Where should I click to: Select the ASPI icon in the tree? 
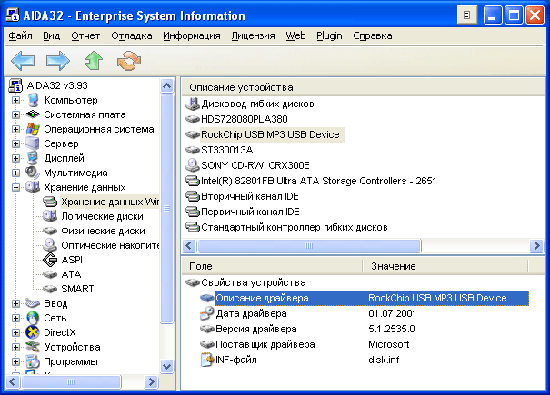(x=50, y=260)
